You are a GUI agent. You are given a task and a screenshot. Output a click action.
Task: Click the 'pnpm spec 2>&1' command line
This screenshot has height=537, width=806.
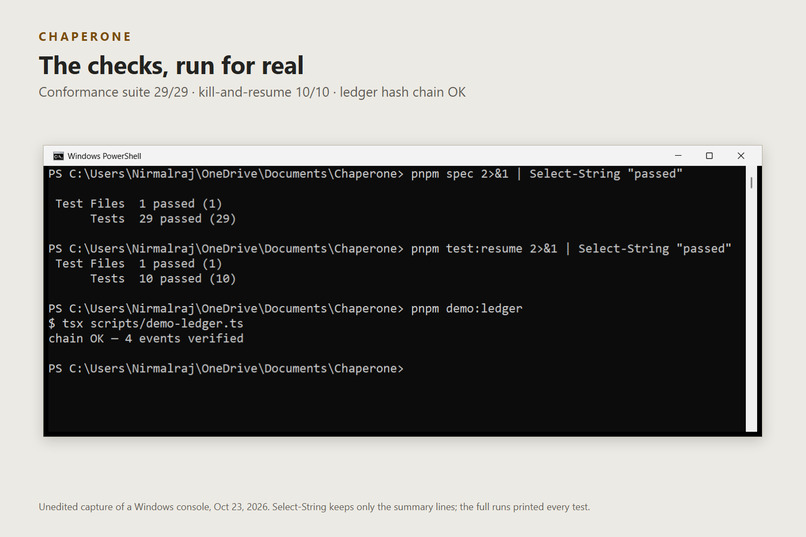click(365, 174)
